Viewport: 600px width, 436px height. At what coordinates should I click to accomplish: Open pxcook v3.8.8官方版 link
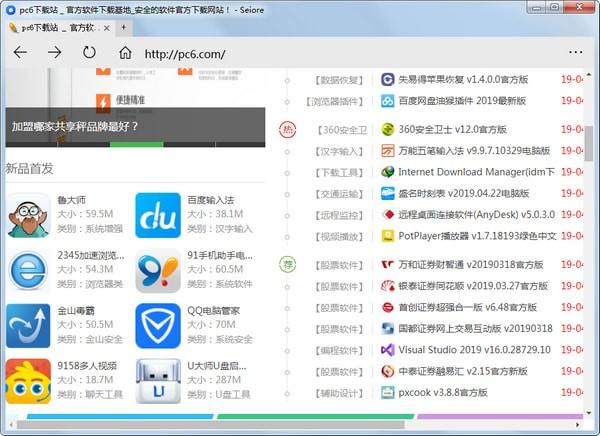pos(443,393)
